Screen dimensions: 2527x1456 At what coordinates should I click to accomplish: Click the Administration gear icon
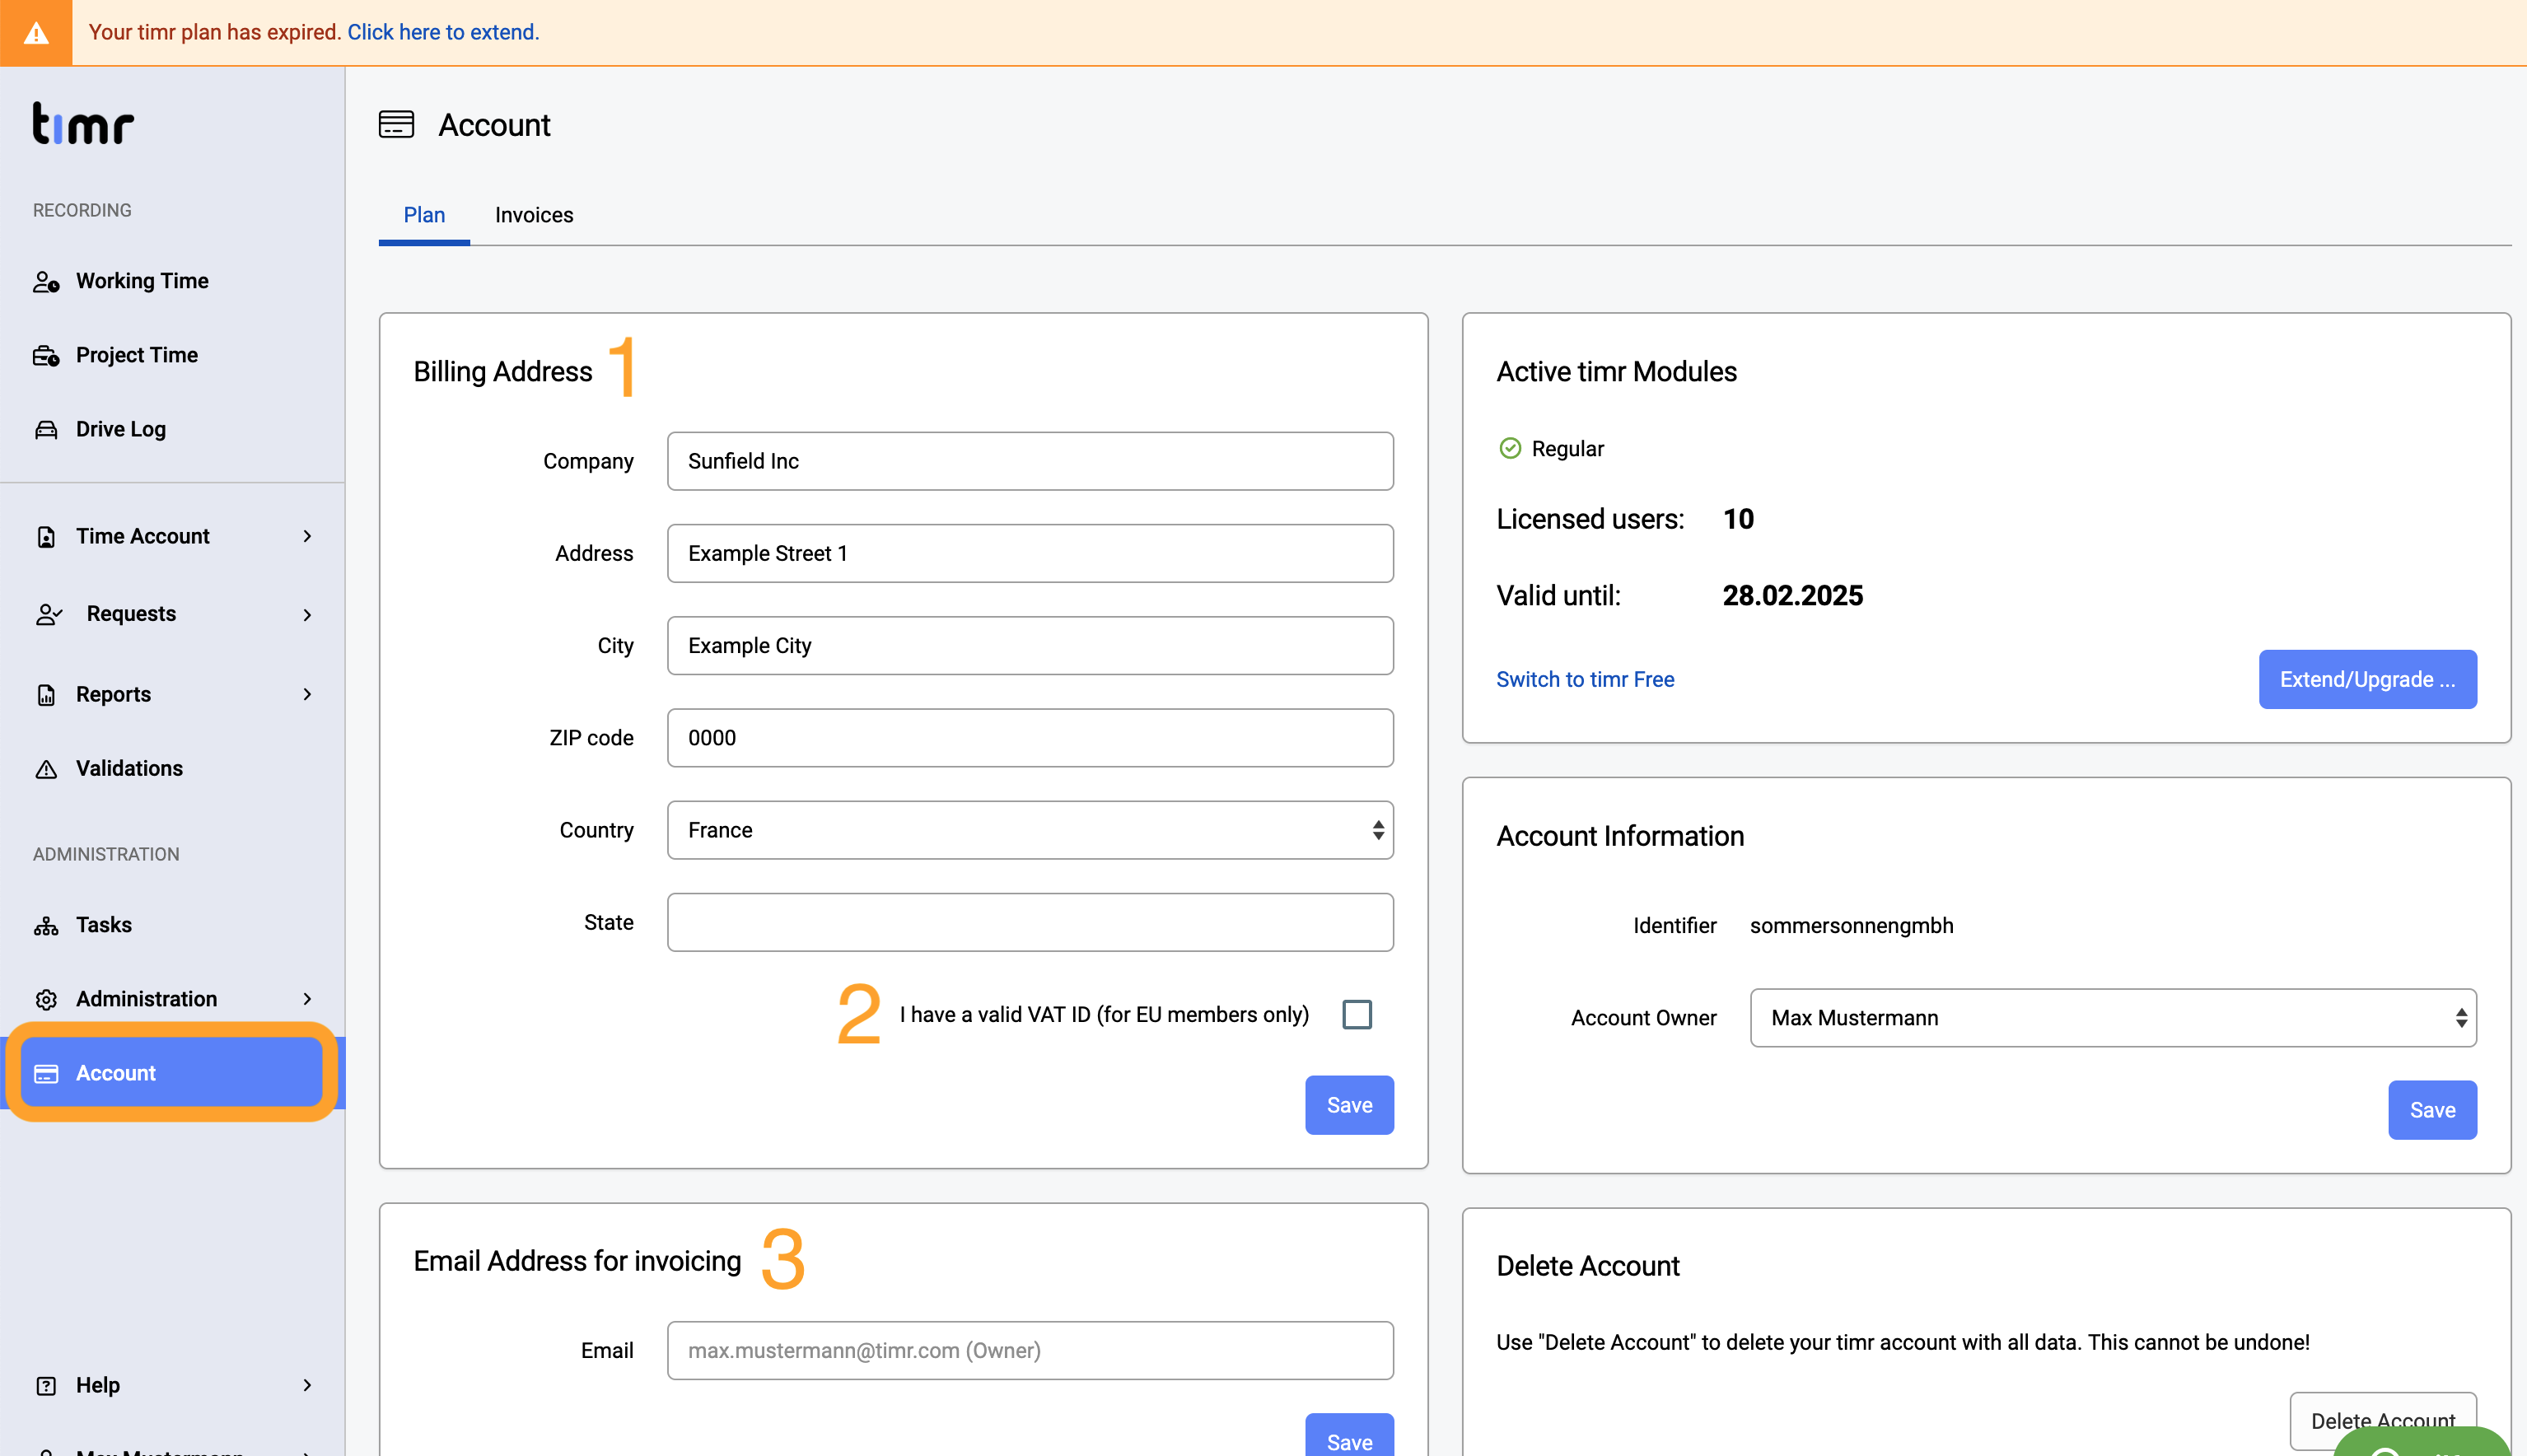coord(46,999)
